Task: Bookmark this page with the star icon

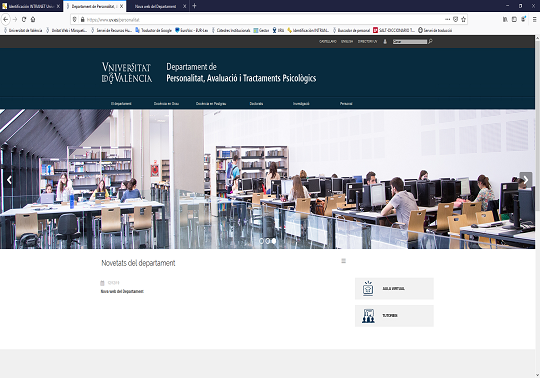Action: 464,20
